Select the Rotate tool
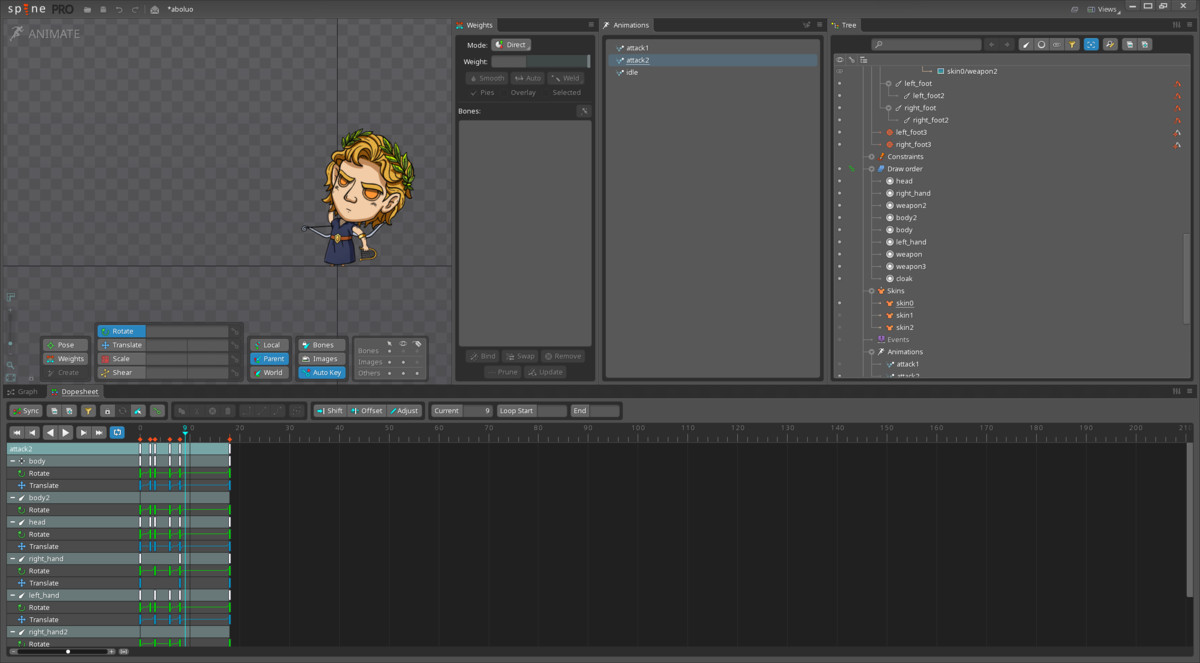The height and width of the screenshot is (663, 1200). point(121,331)
